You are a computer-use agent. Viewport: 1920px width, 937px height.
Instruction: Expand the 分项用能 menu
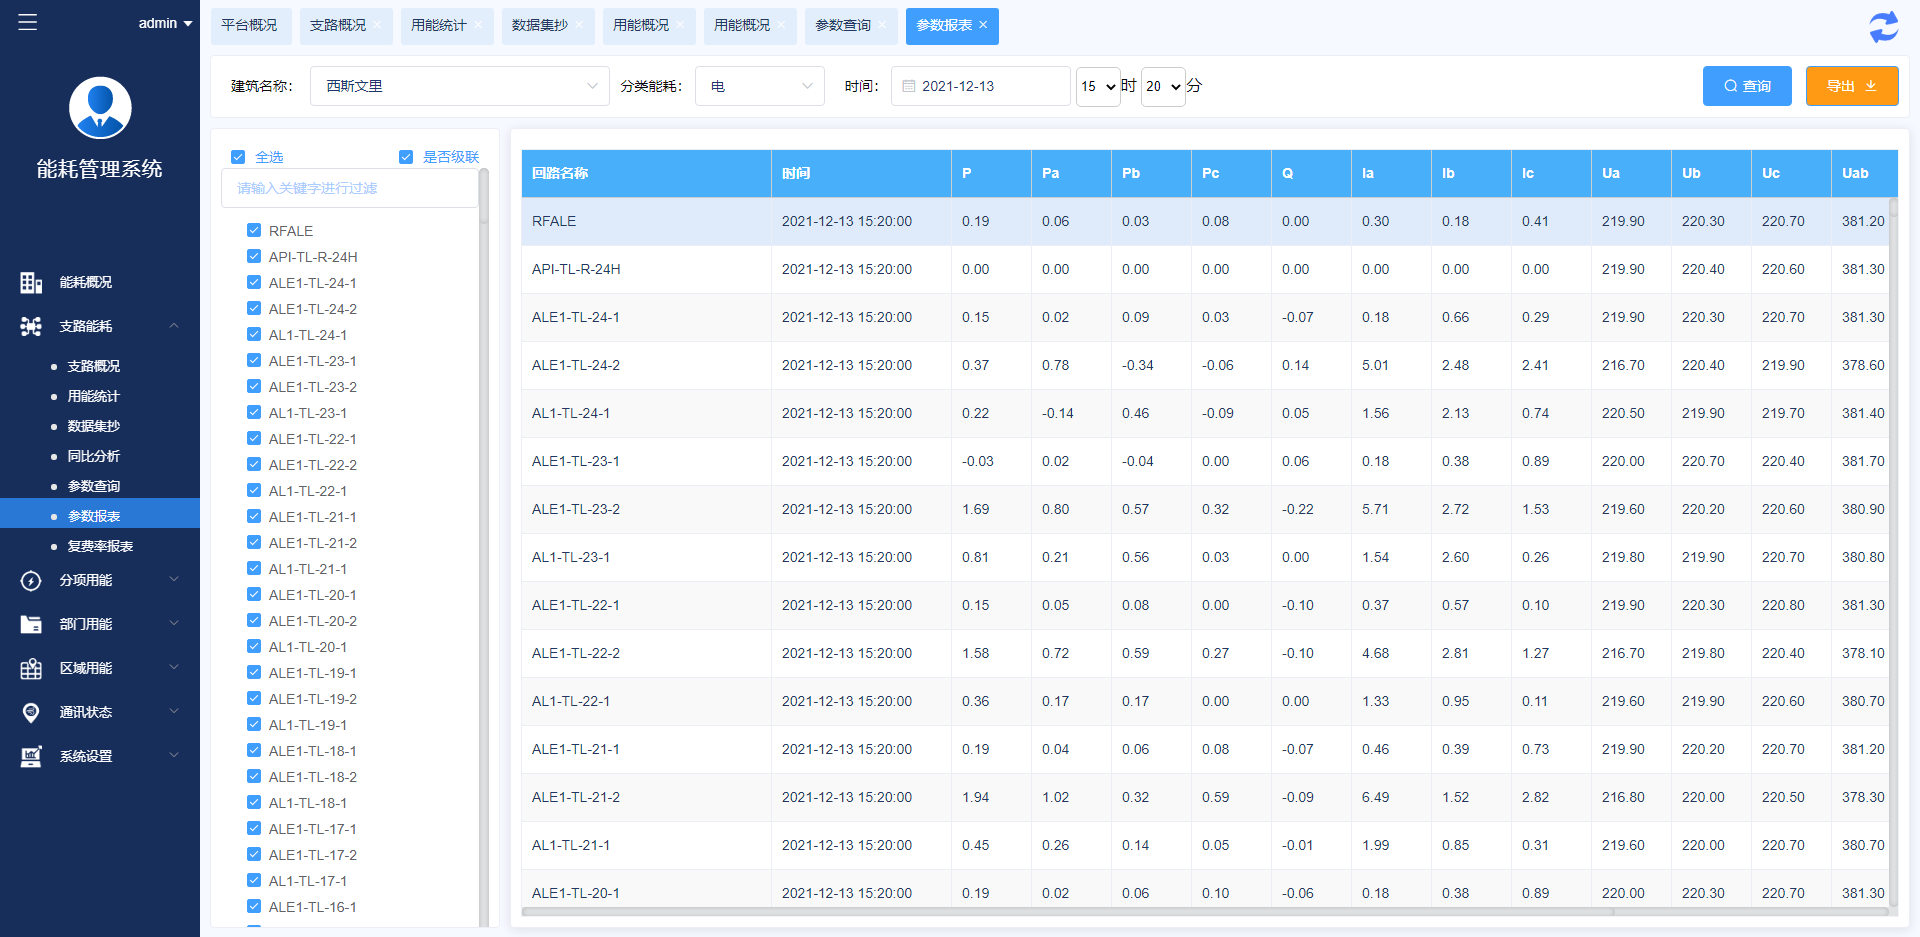(174, 580)
